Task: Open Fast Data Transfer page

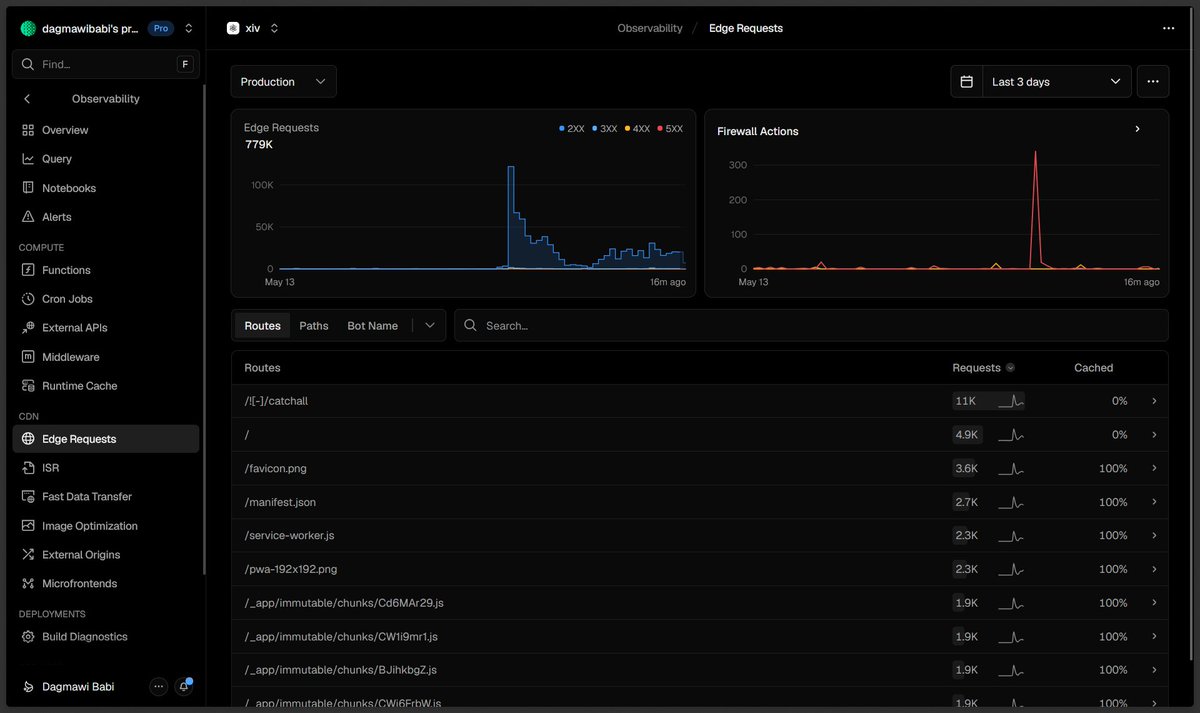Action: point(106,497)
